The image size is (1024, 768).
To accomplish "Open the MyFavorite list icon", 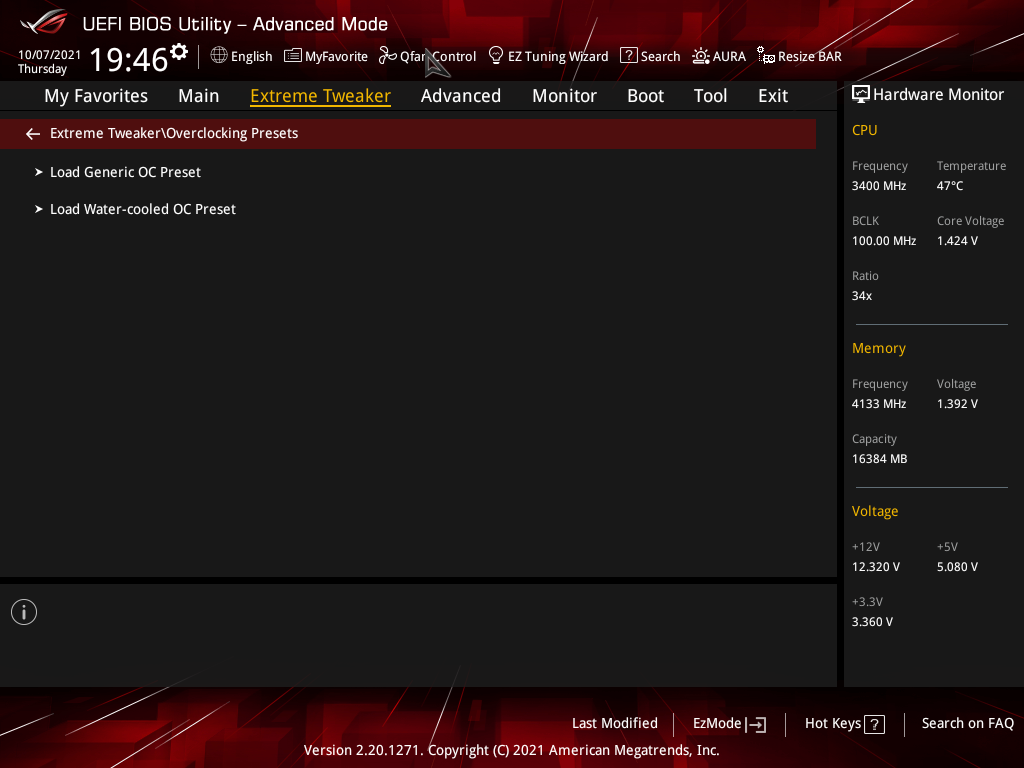I will [x=293, y=56].
